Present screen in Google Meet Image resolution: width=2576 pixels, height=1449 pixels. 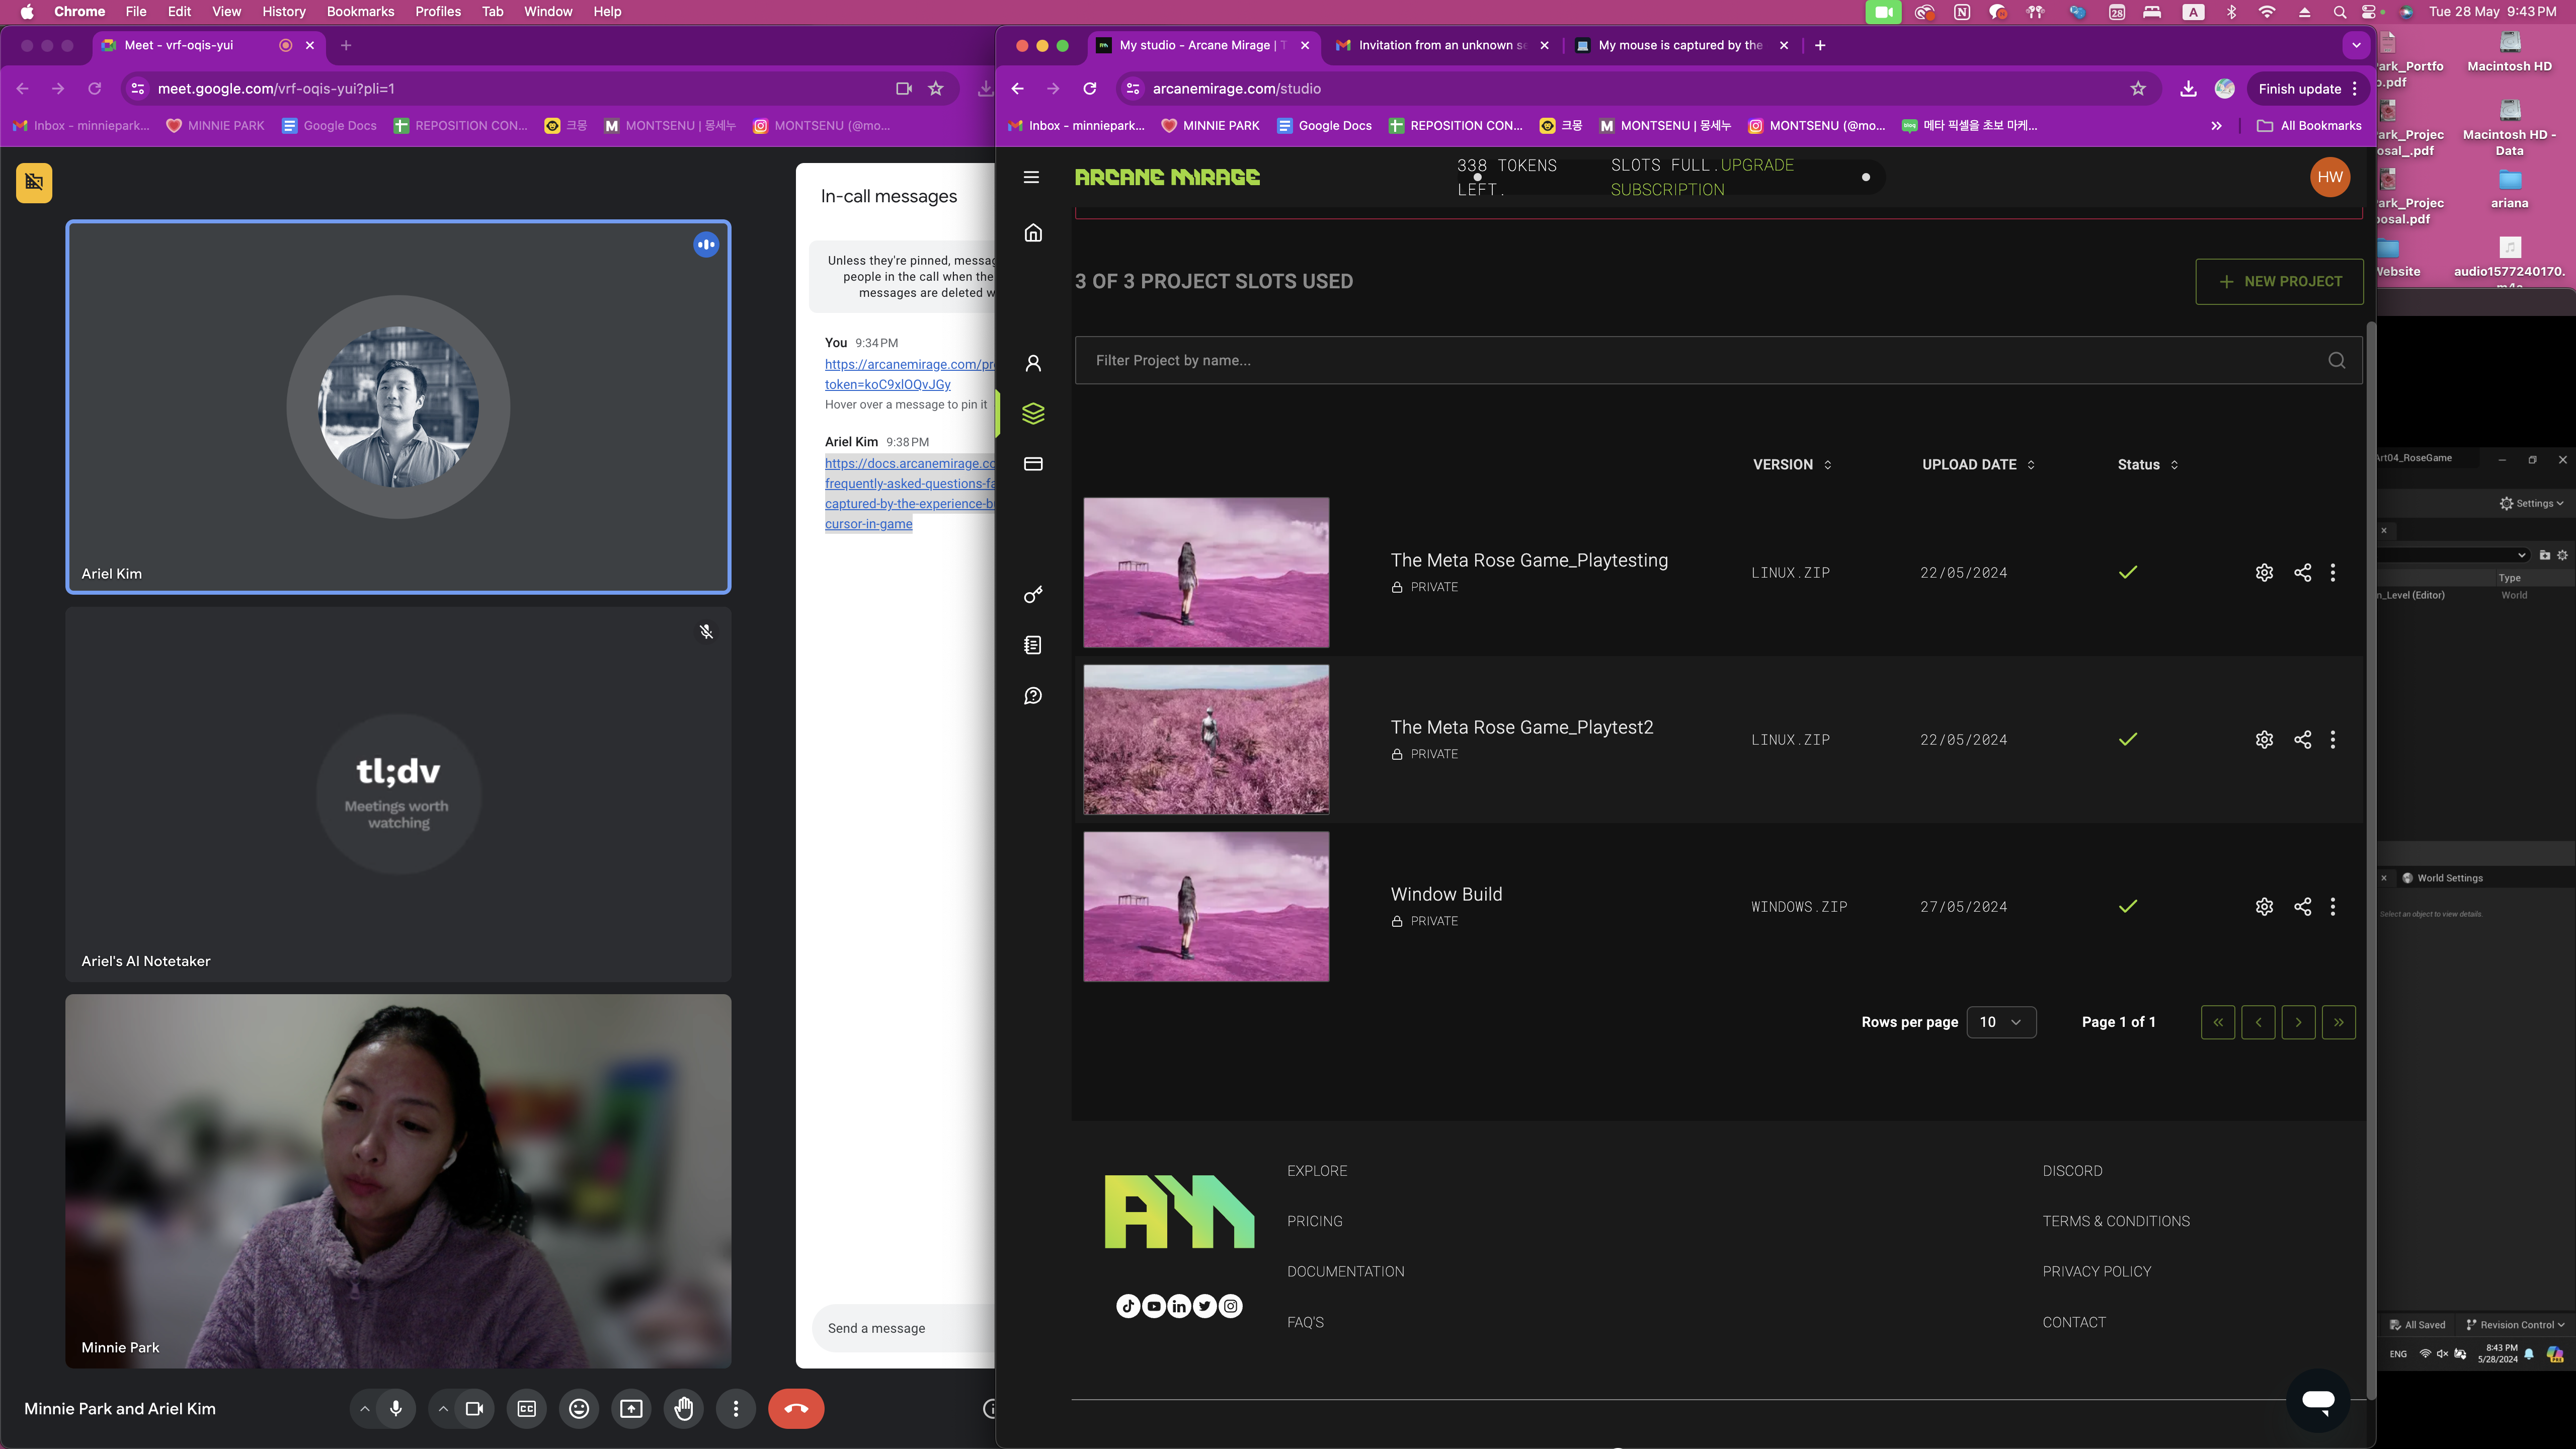point(631,1408)
